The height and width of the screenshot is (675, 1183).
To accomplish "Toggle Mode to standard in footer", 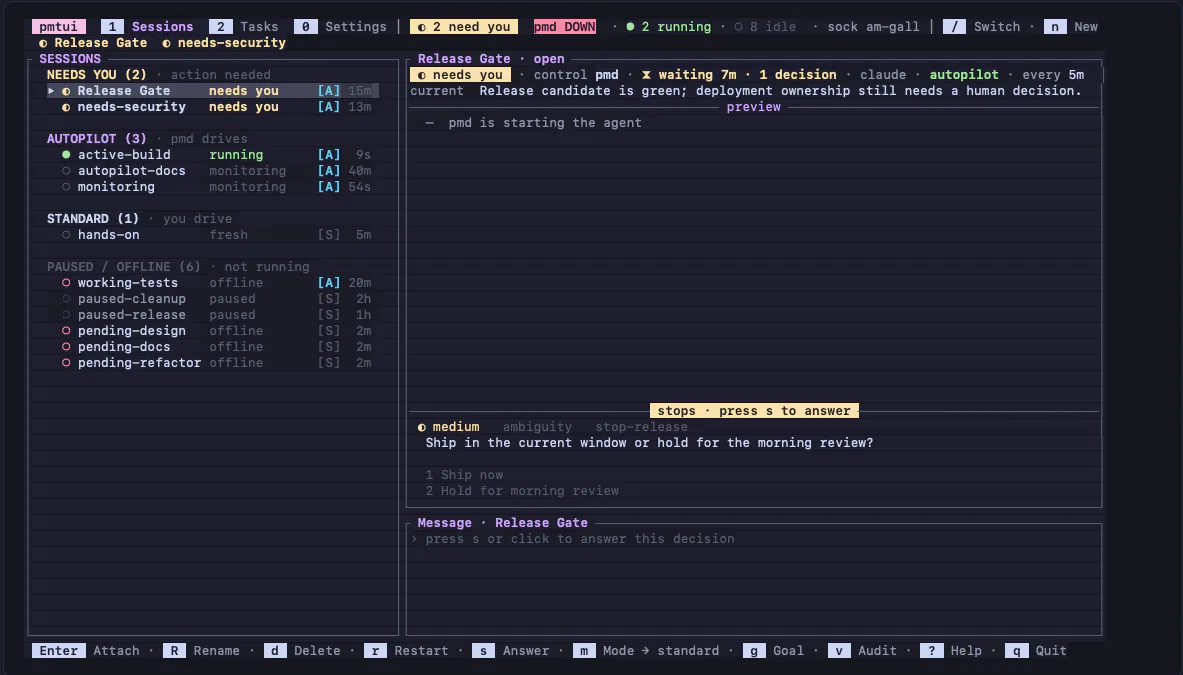I will click(x=646, y=650).
